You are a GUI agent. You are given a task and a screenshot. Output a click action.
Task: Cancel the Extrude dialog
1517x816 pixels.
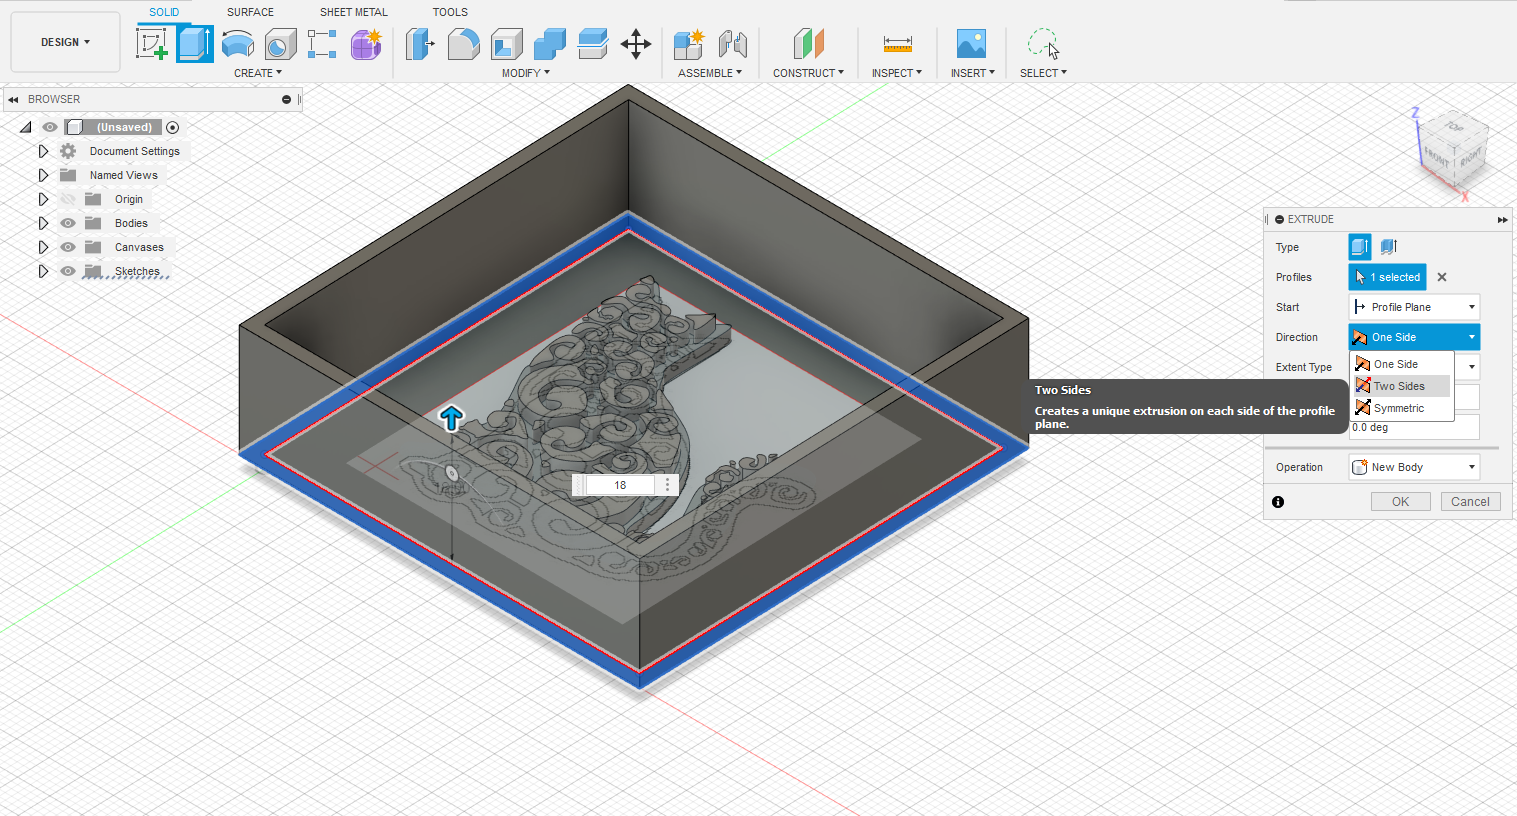click(1470, 502)
